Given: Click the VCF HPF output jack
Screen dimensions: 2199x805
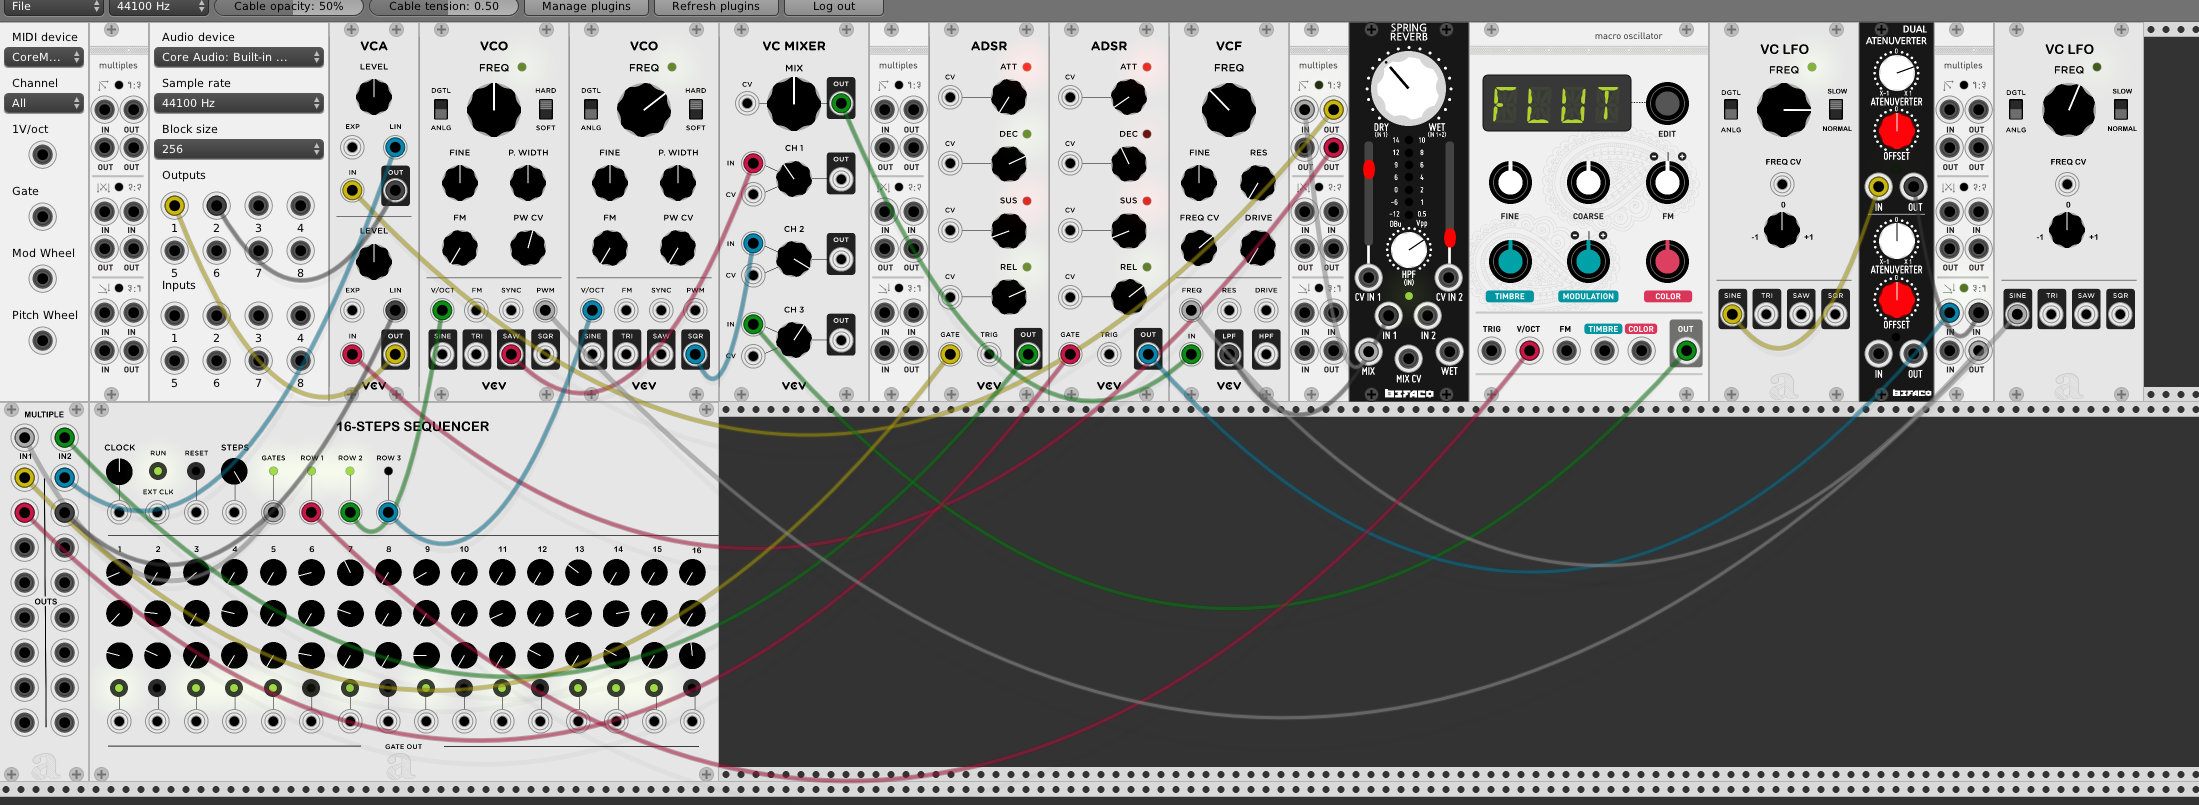Looking at the screenshot, I should pyautogui.click(x=1266, y=355).
